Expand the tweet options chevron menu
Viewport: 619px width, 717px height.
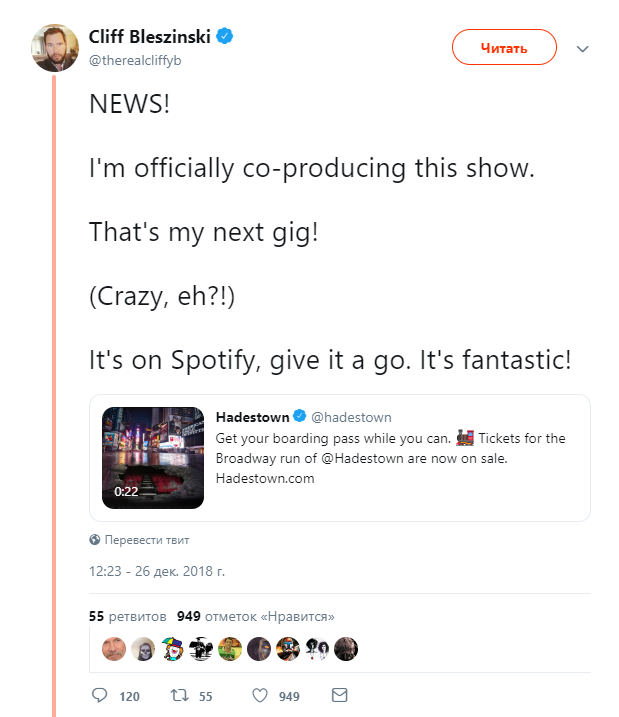[582, 48]
